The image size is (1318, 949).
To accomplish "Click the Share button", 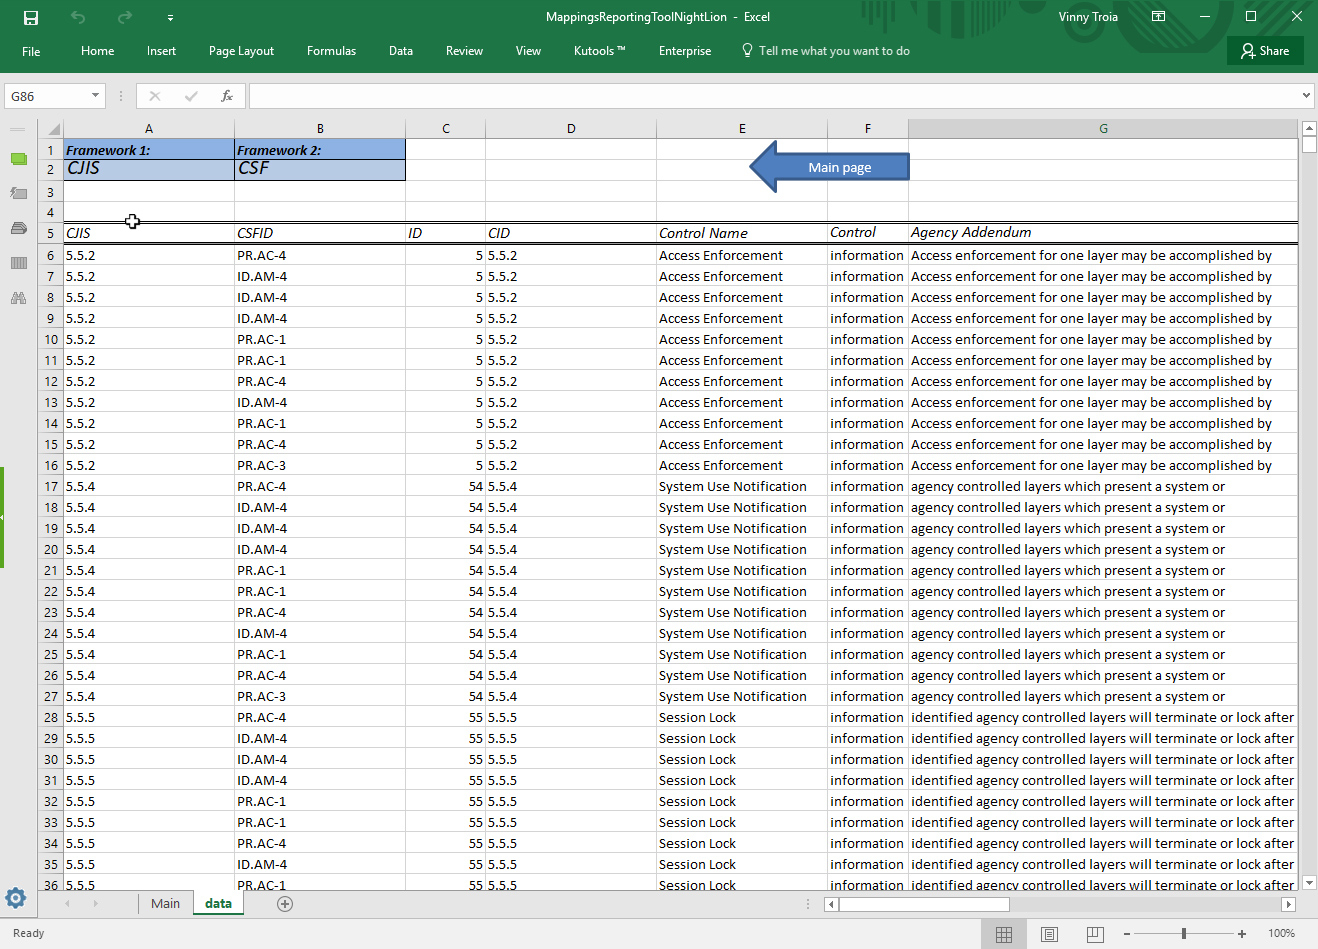I will tap(1265, 51).
